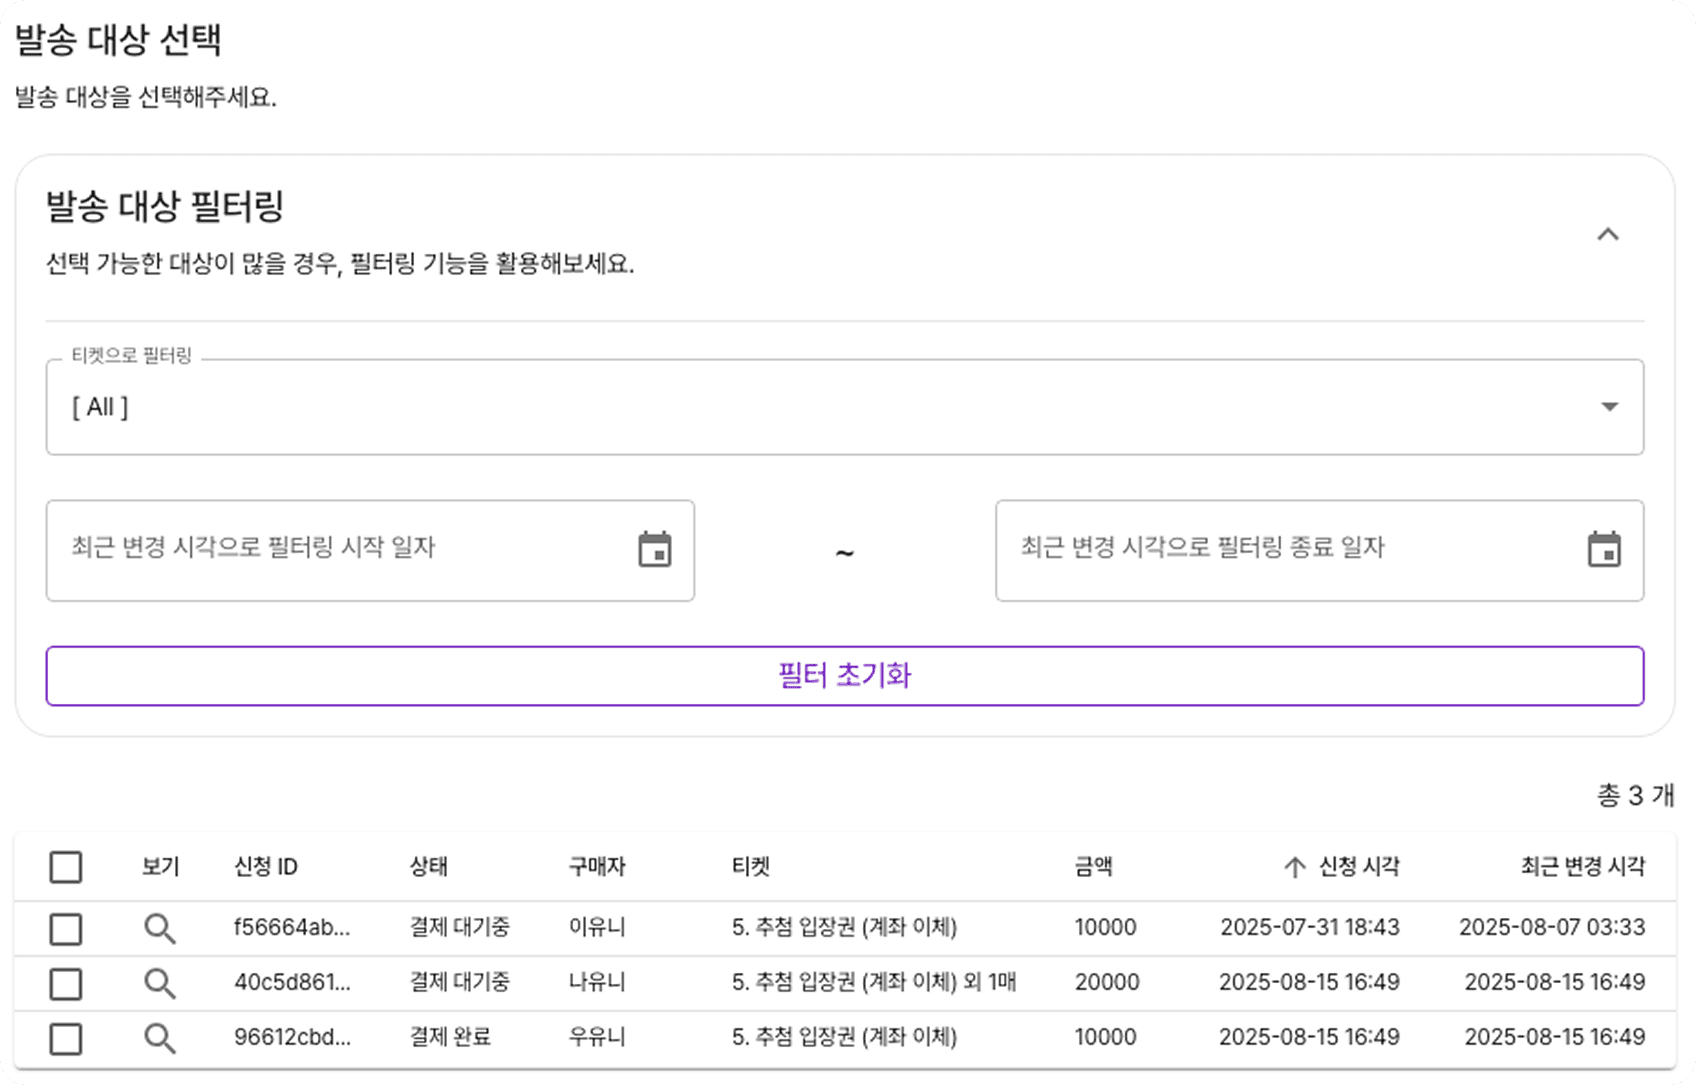Click magnifier icon for order 40c5d861
The height and width of the screenshot is (1085, 1696).
tap(160, 984)
